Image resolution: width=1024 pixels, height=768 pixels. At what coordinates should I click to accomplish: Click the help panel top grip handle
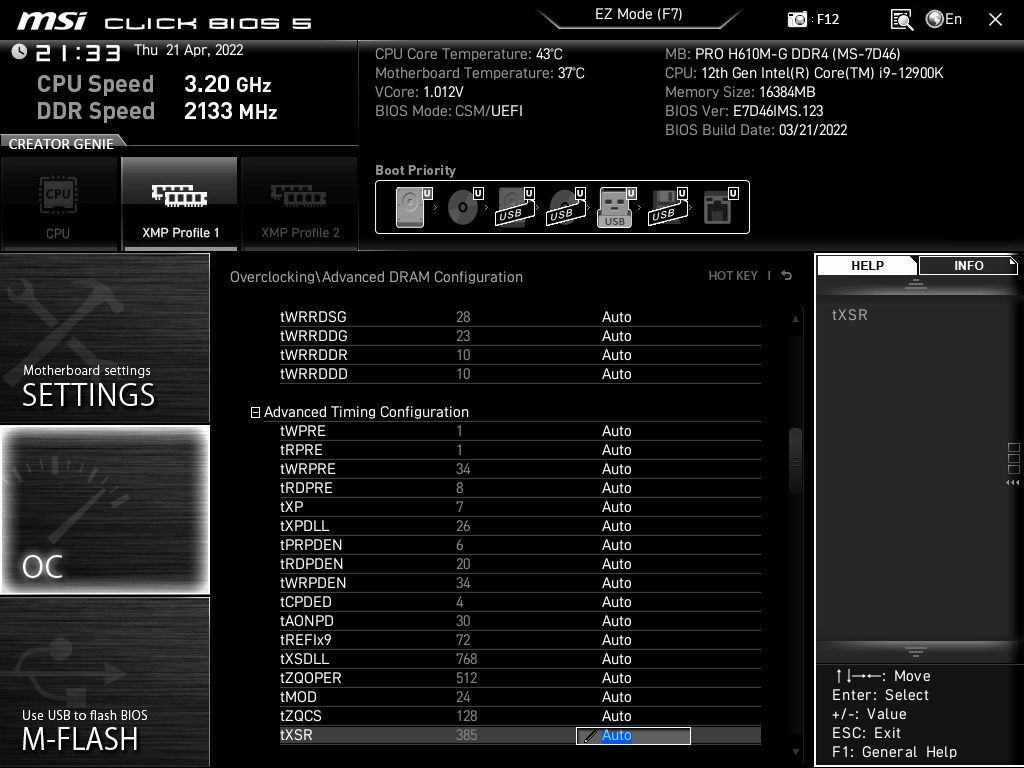pyautogui.click(x=916, y=283)
